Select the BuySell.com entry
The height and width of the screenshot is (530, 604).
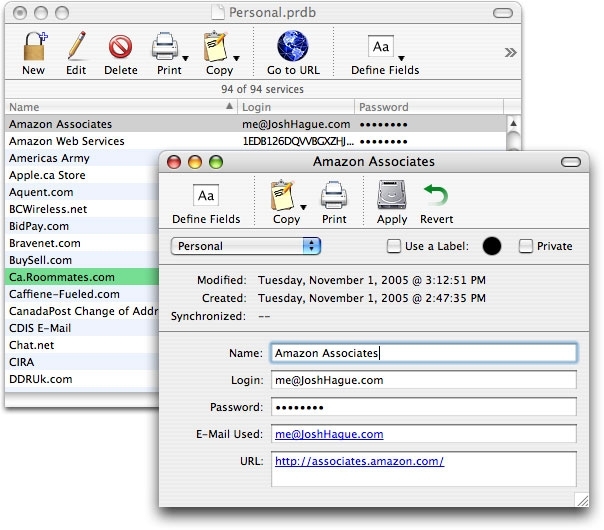tap(82, 260)
